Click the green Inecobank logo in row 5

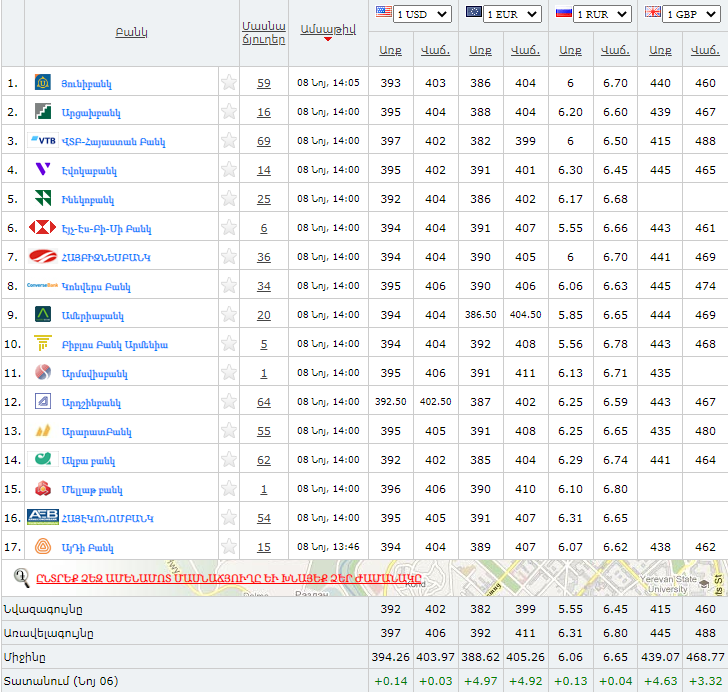pos(43,198)
